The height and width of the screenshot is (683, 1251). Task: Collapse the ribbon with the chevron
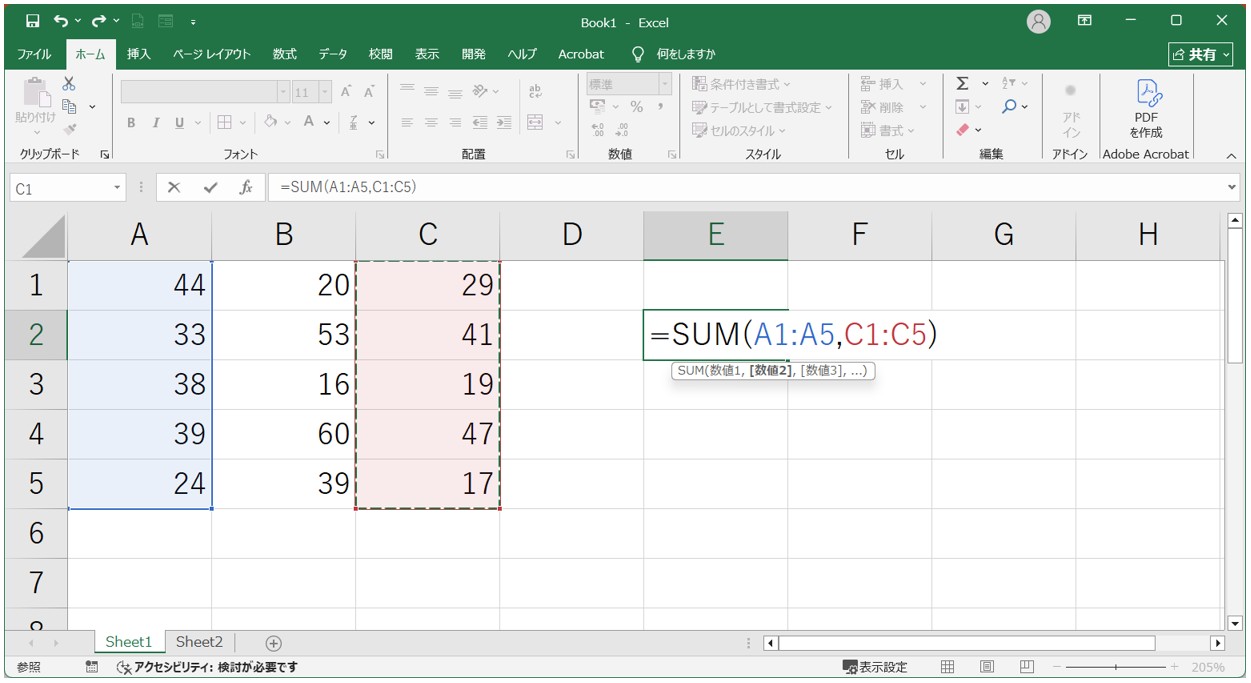tap(1231, 156)
